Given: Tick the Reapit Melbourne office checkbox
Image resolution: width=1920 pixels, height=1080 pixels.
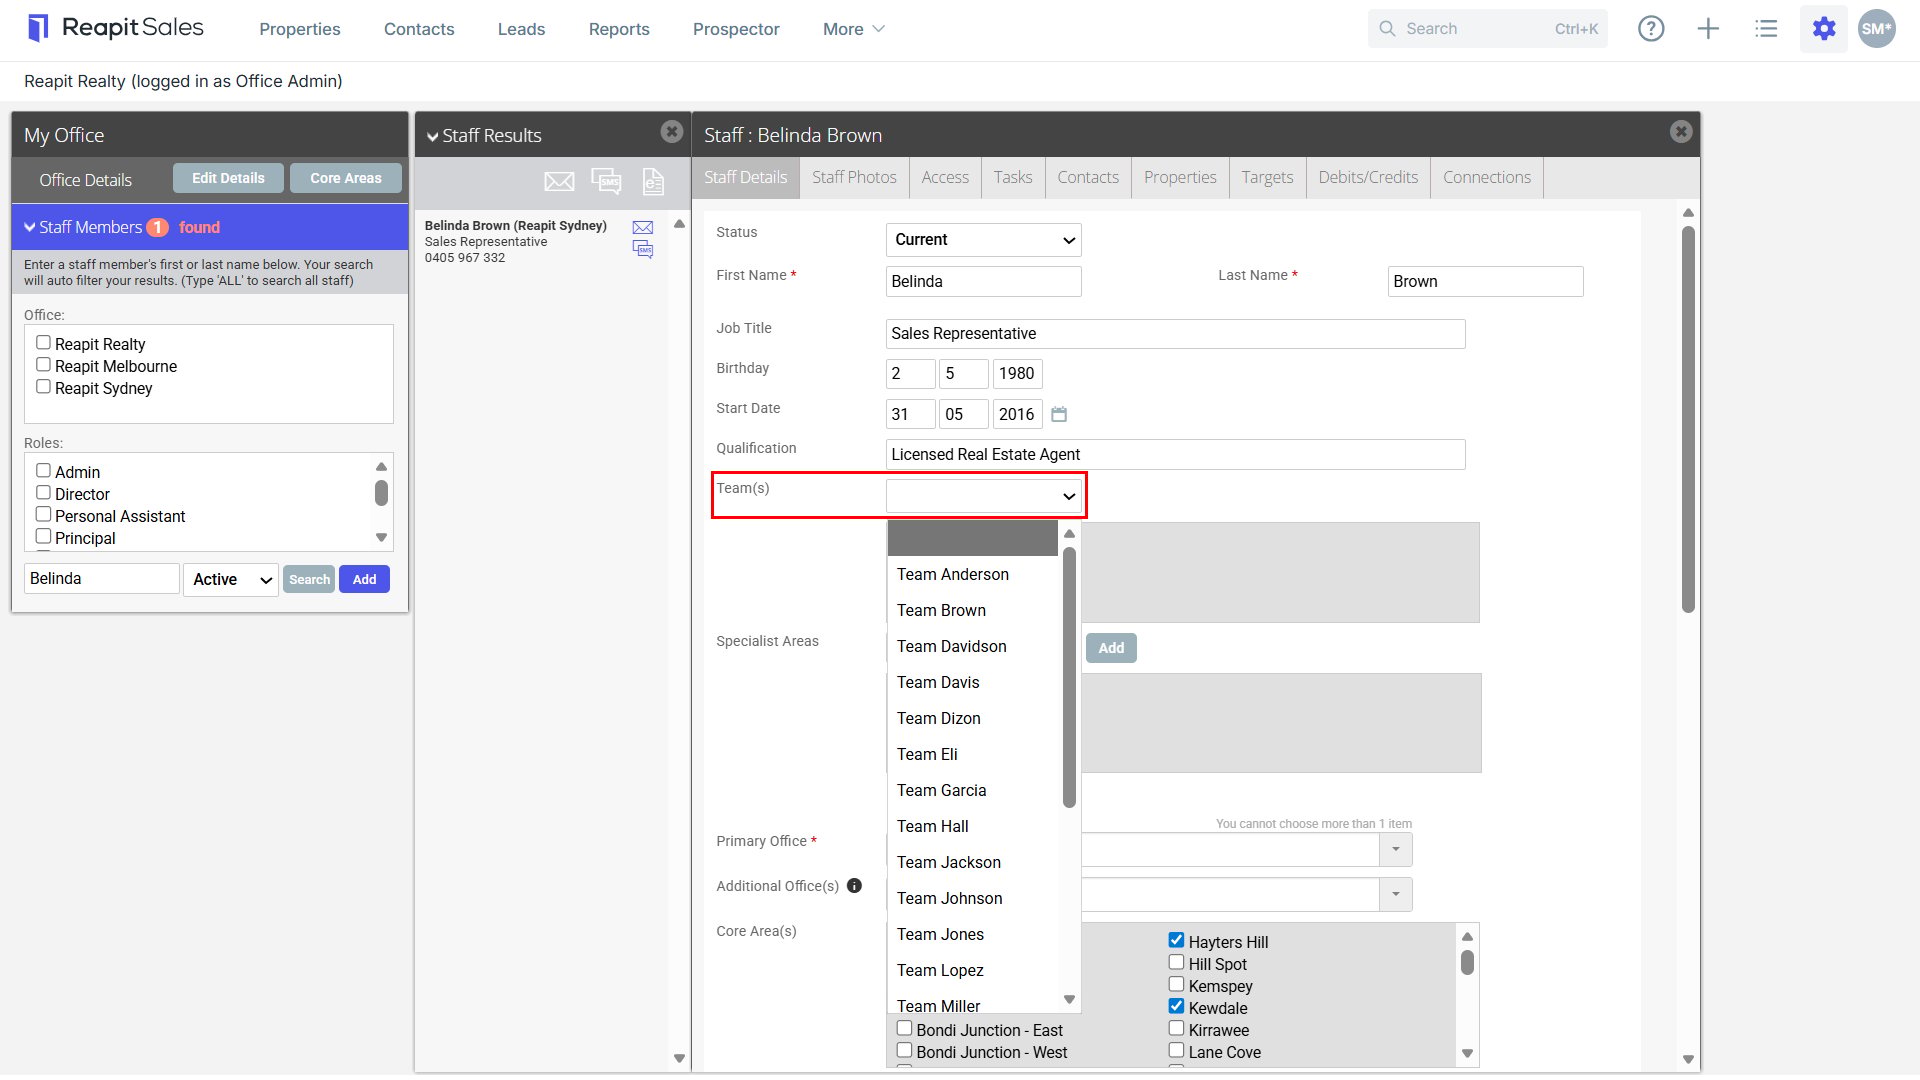Looking at the screenshot, I should tap(43, 365).
